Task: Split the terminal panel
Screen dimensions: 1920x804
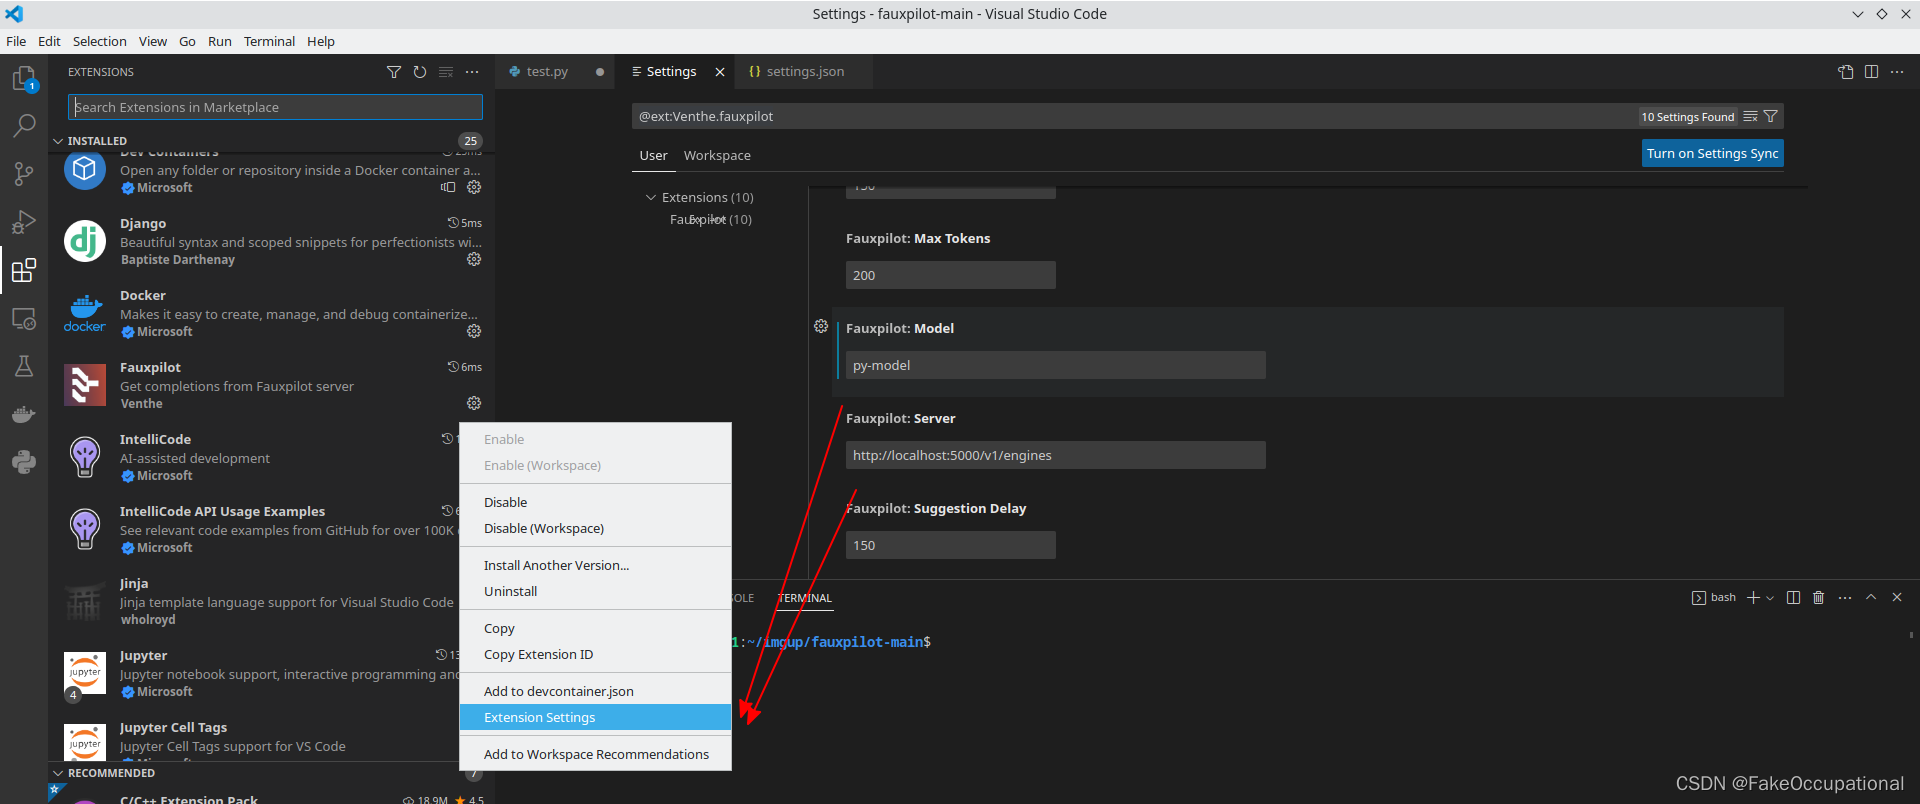Action: click(x=1793, y=598)
